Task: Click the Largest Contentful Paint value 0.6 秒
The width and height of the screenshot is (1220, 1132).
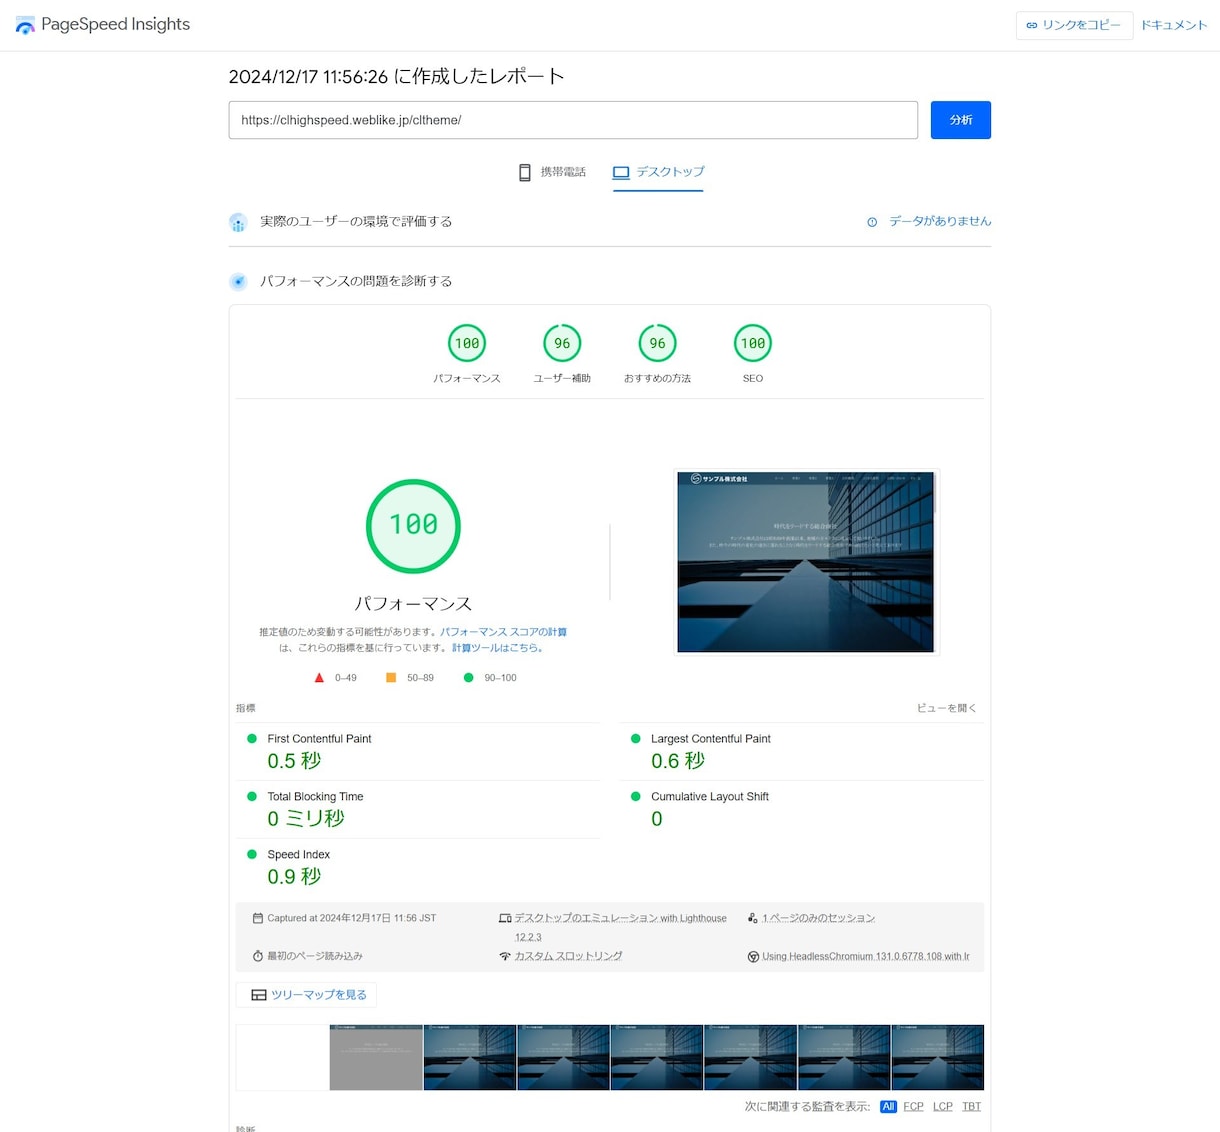Action: 678,761
